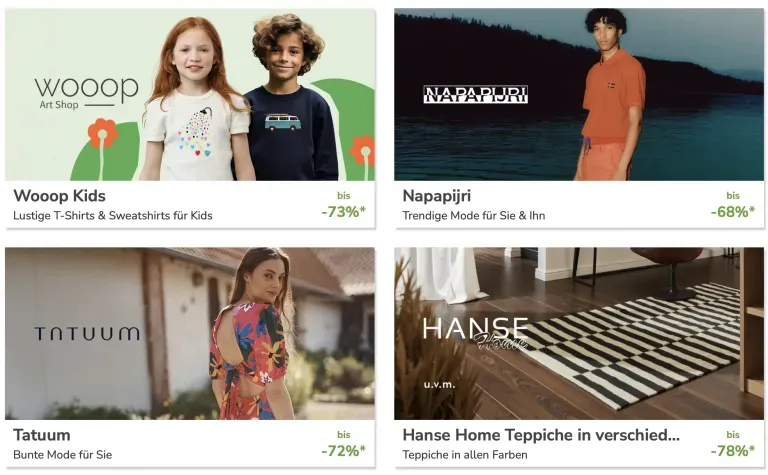This screenshot has height=475, width=768.
Task: Click the -72% discount on Tatuum
Action: tap(343, 451)
